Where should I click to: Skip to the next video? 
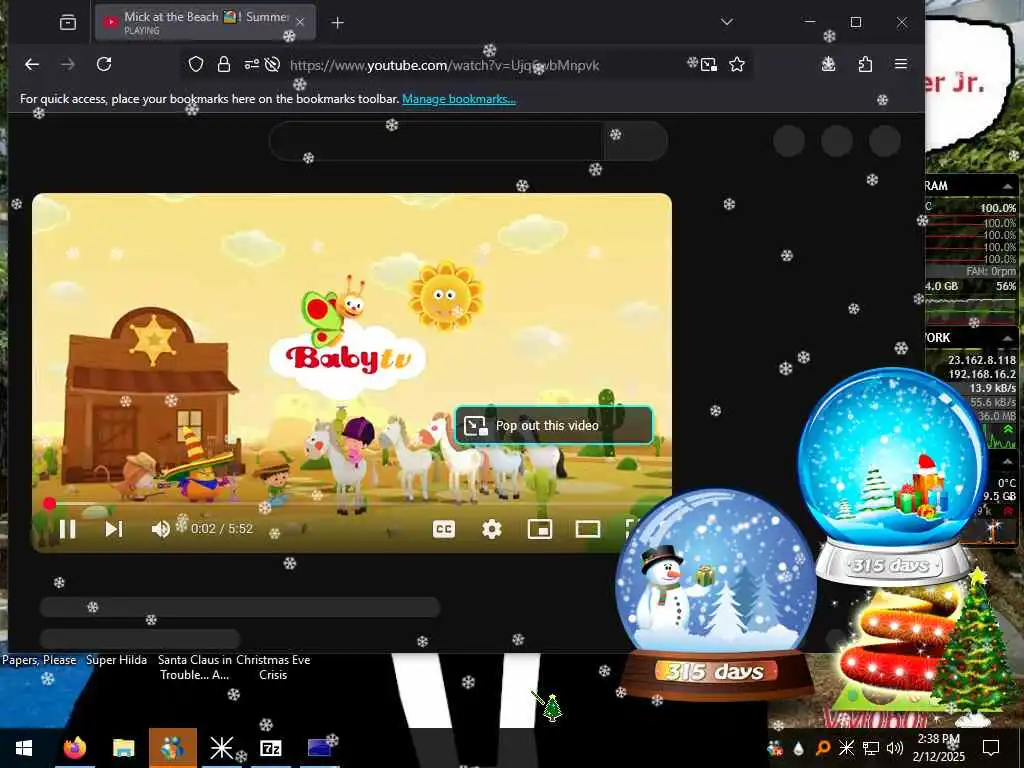point(114,528)
